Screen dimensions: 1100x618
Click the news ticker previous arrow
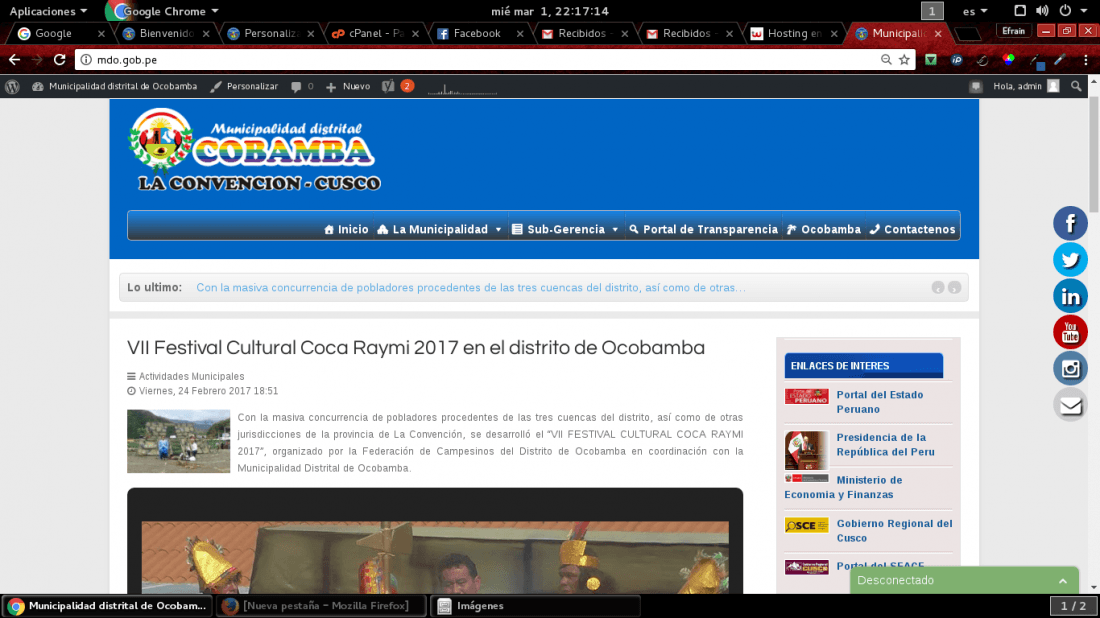(938, 288)
